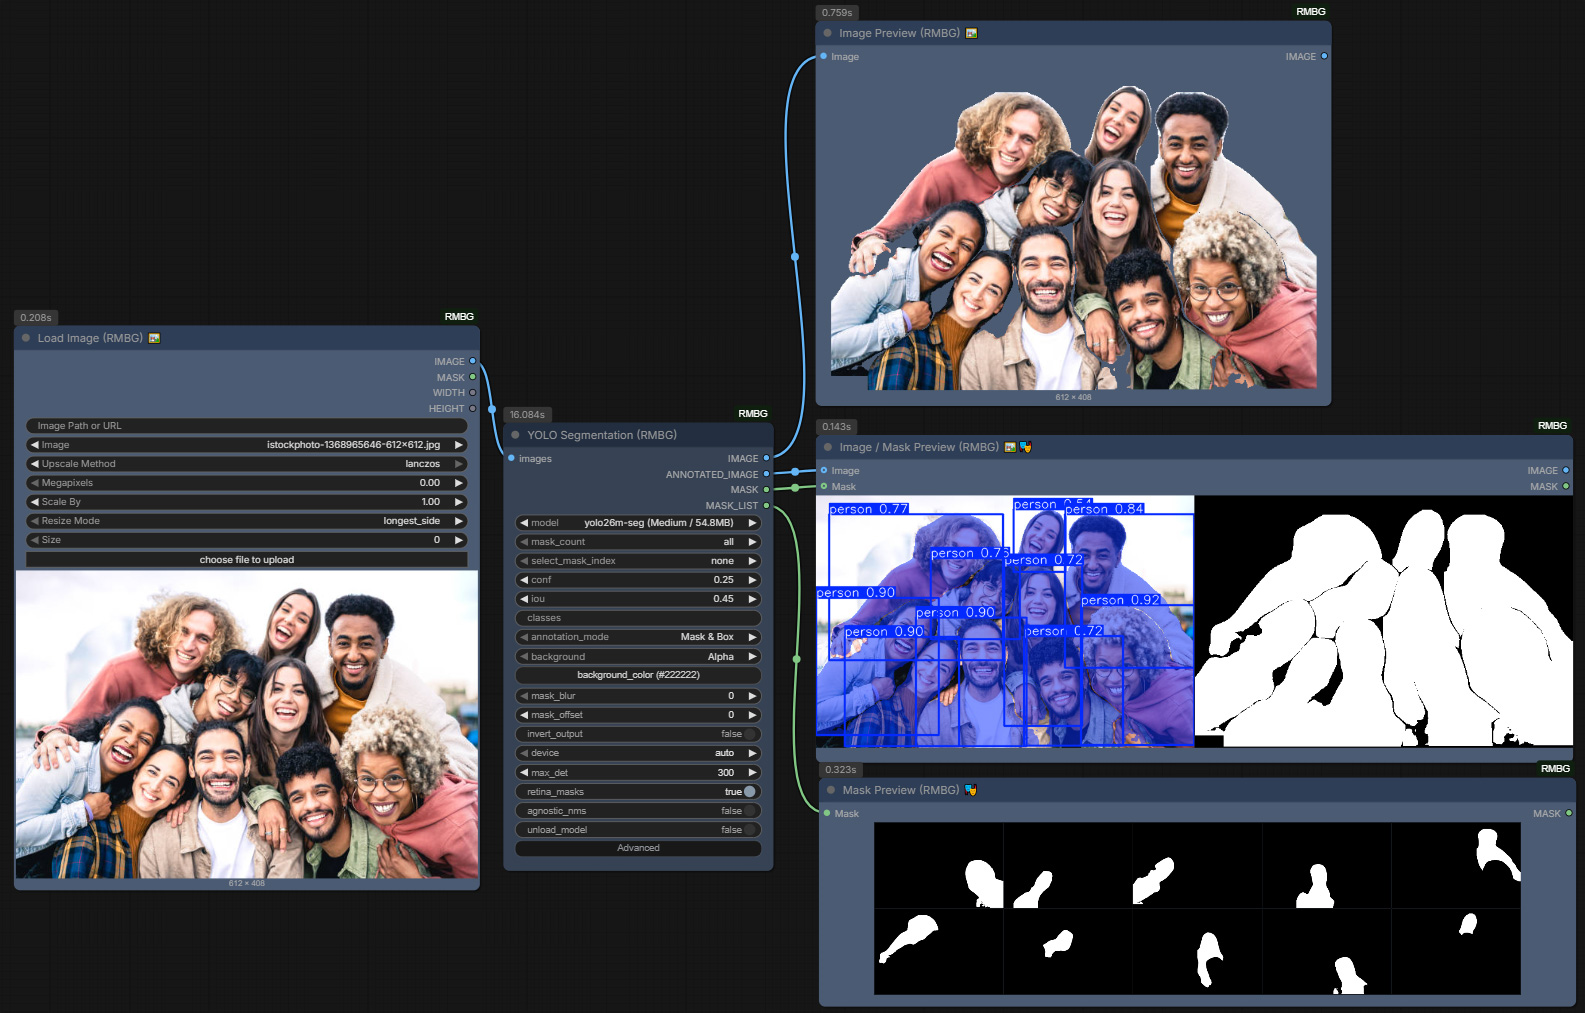Open model dropdown showing yolo26m-seg
The width and height of the screenshot is (1585, 1013).
638,523
